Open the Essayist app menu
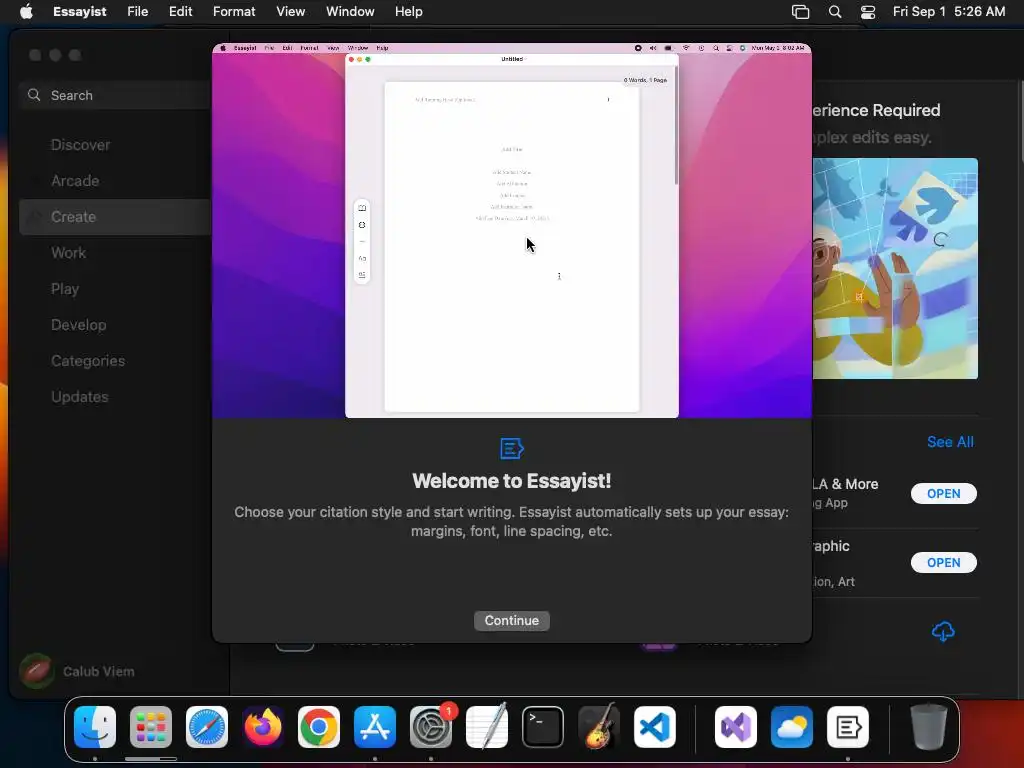The width and height of the screenshot is (1024, 768). (x=80, y=12)
